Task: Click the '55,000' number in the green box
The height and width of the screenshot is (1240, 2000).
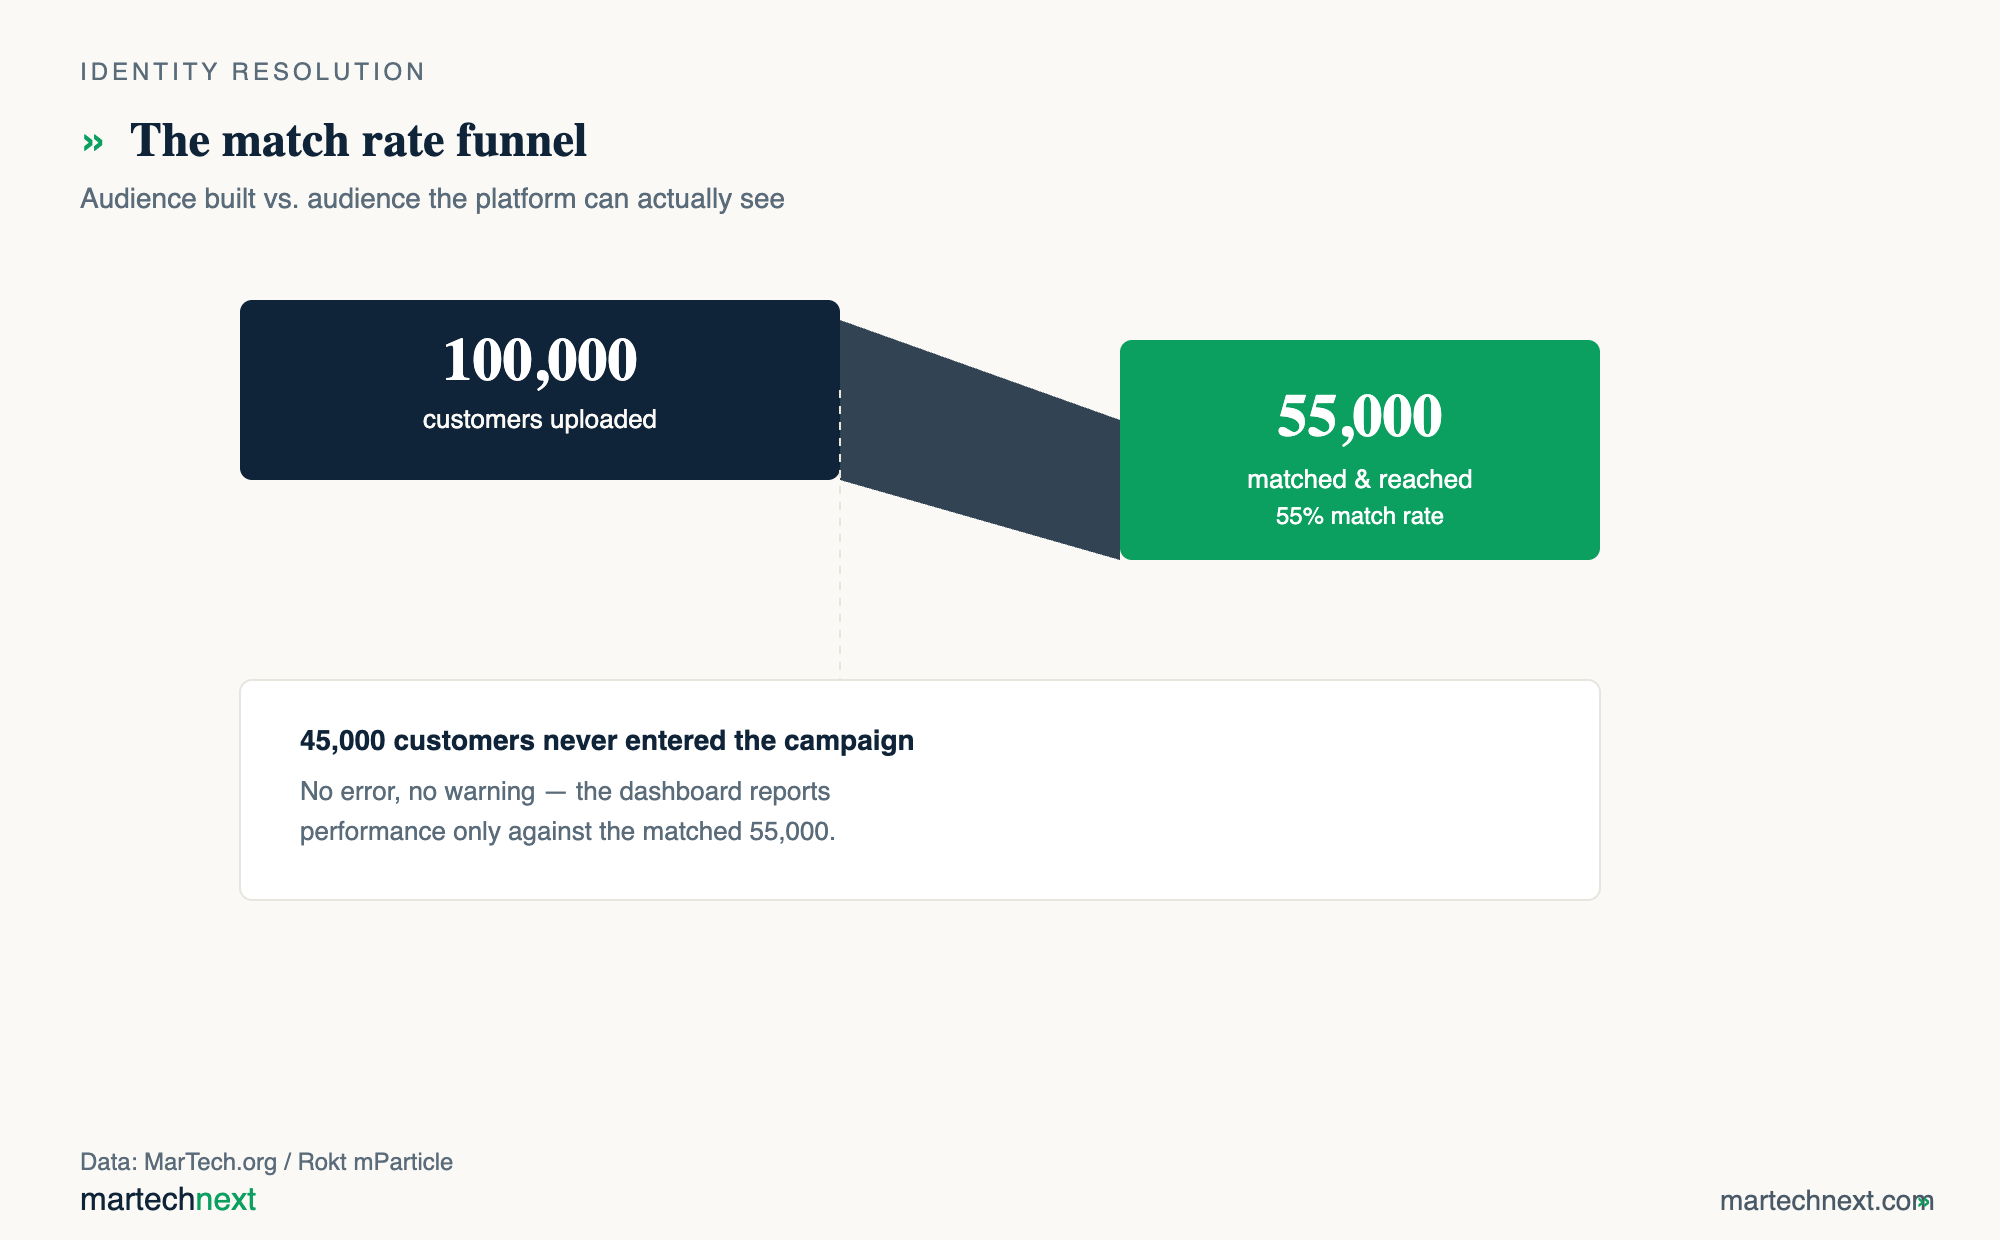Action: 1360,416
